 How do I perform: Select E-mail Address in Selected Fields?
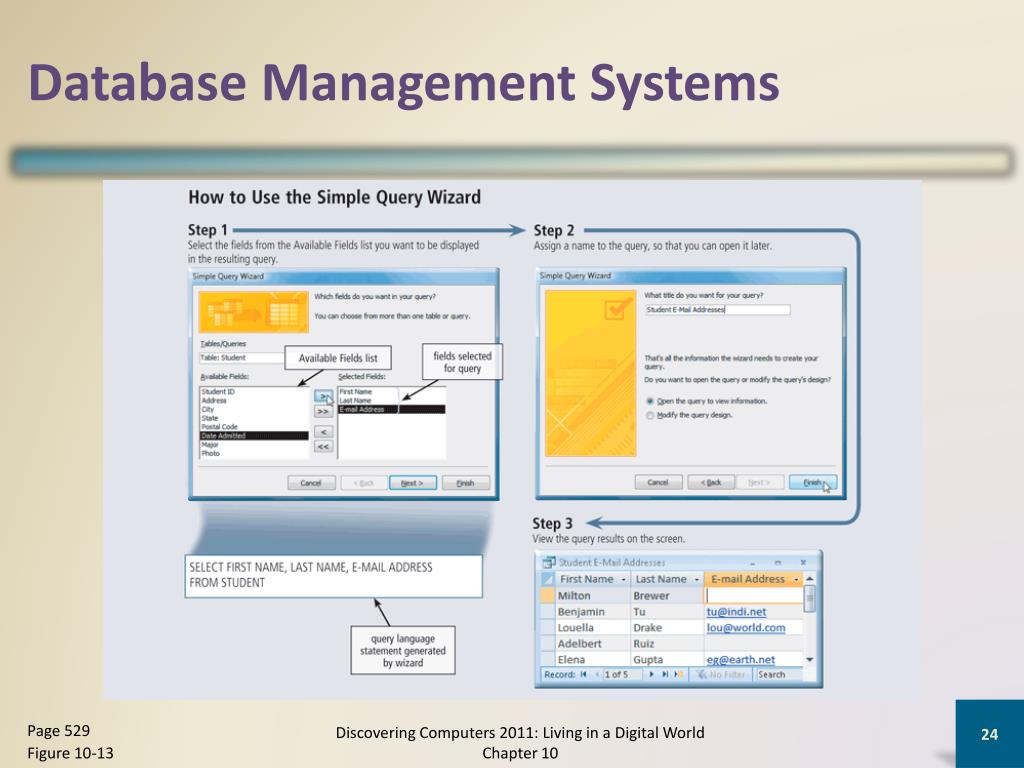(x=391, y=409)
